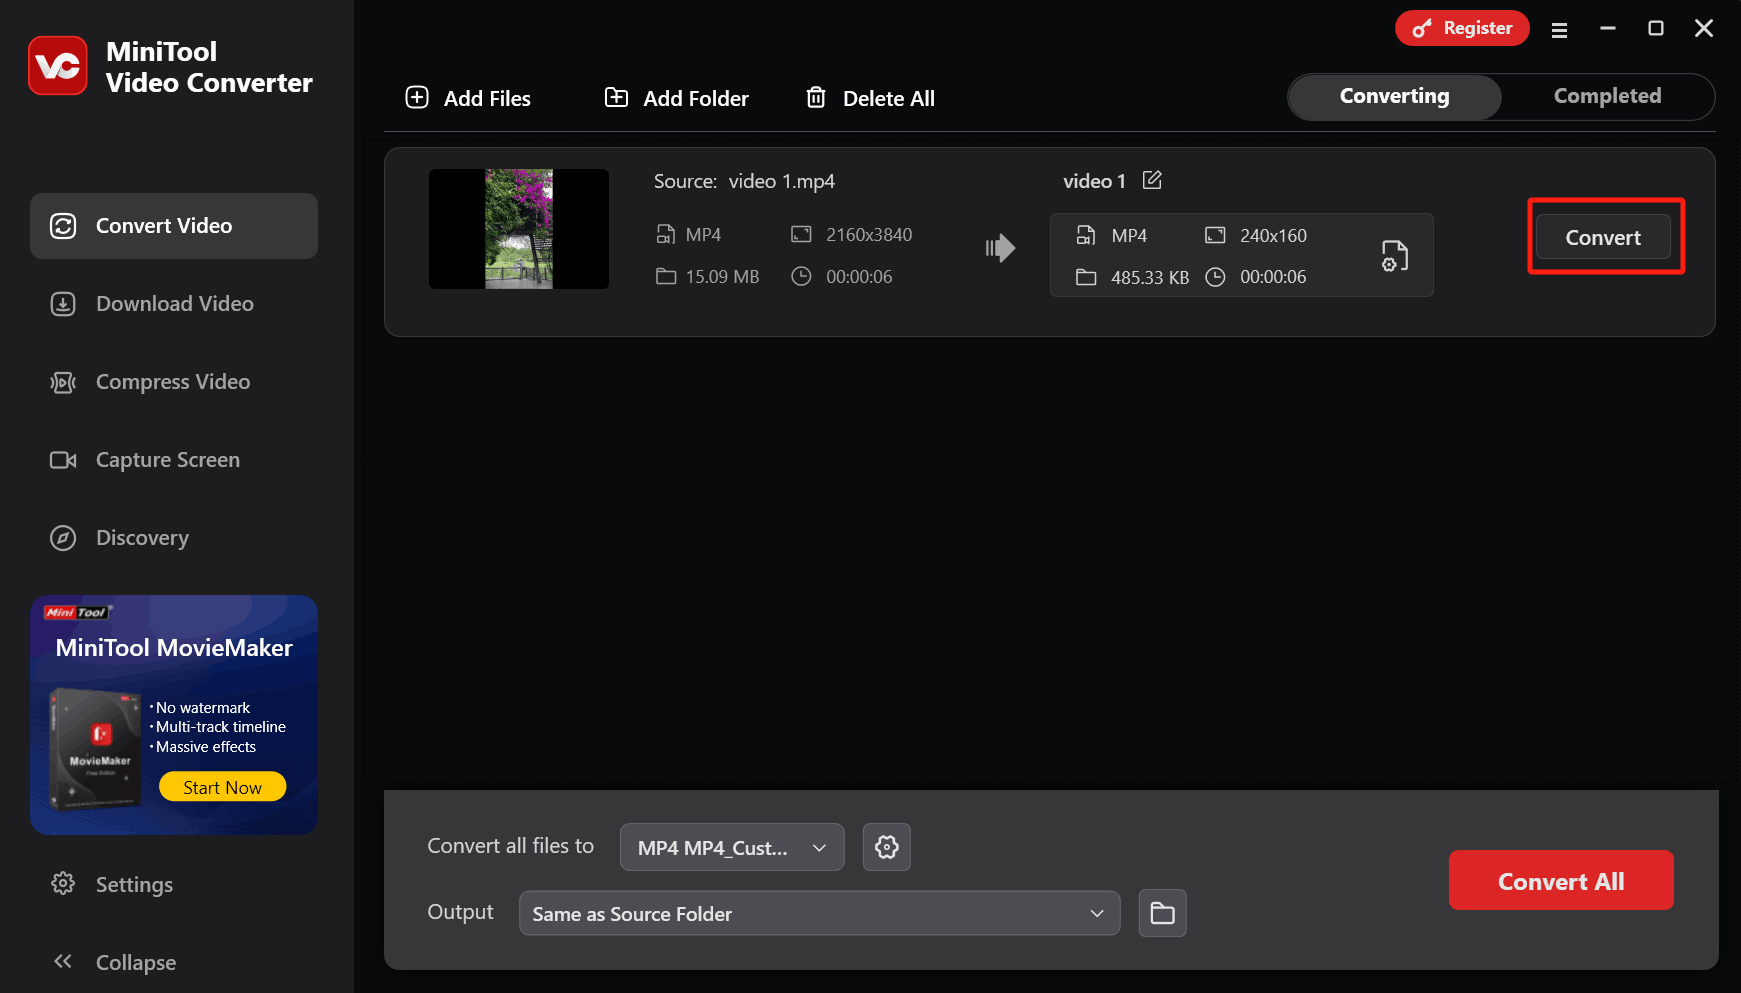Open the hamburger menu icon
The width and height of the screenshot is (1741, 993).
coord(1559,30)
